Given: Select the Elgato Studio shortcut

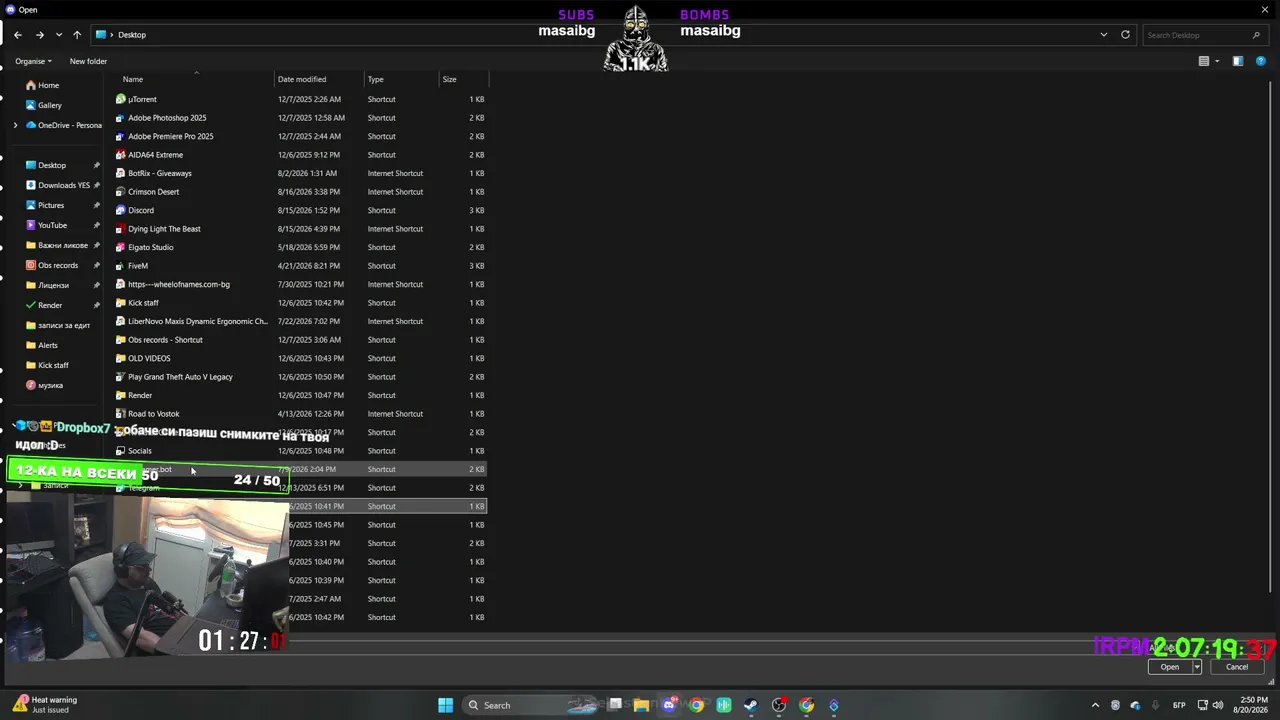Looking at the screenshot, I should [x=150, y=247].
